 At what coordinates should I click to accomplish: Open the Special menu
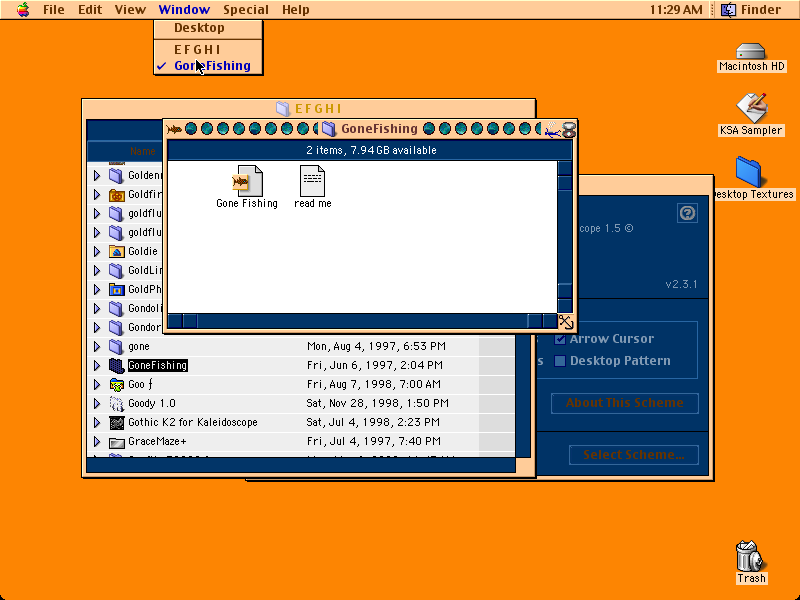coord(245,10)
